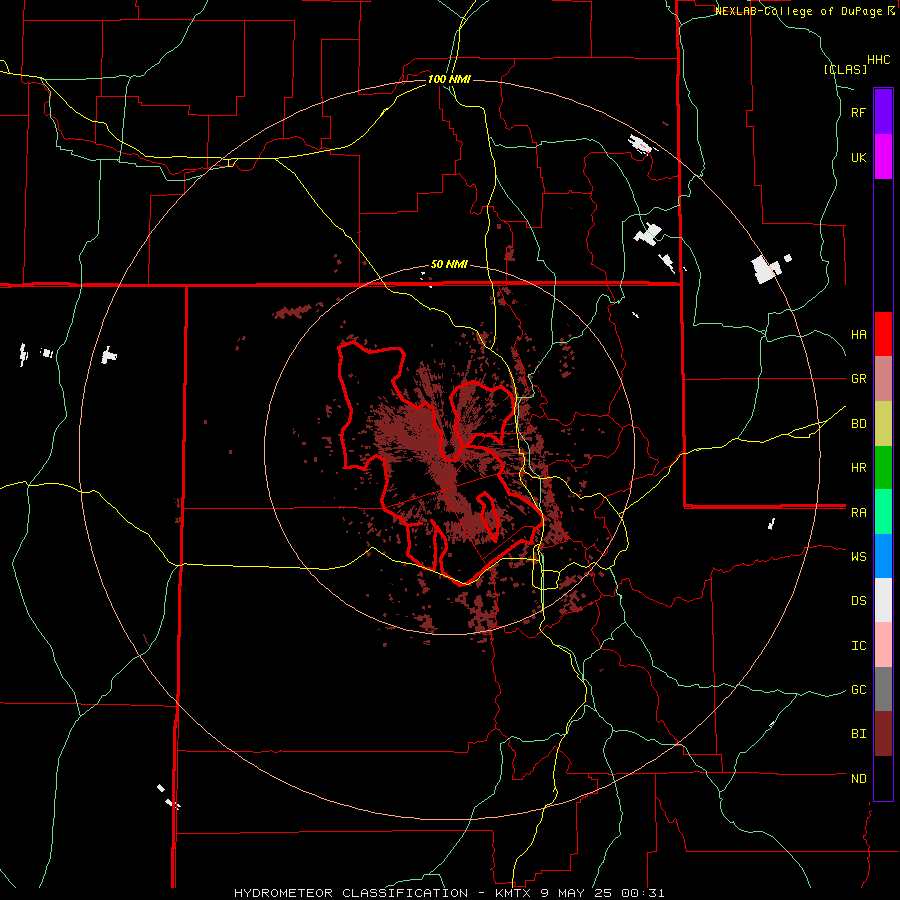Select the yellow BD legend swatch
The height and width of the screenshot is (900, 900).
coord(883,424)
